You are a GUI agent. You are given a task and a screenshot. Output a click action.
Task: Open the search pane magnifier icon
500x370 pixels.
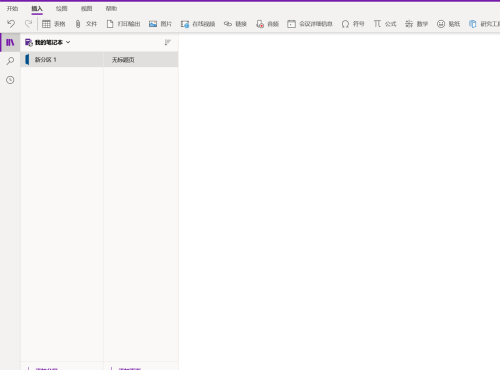coord(10,61)
